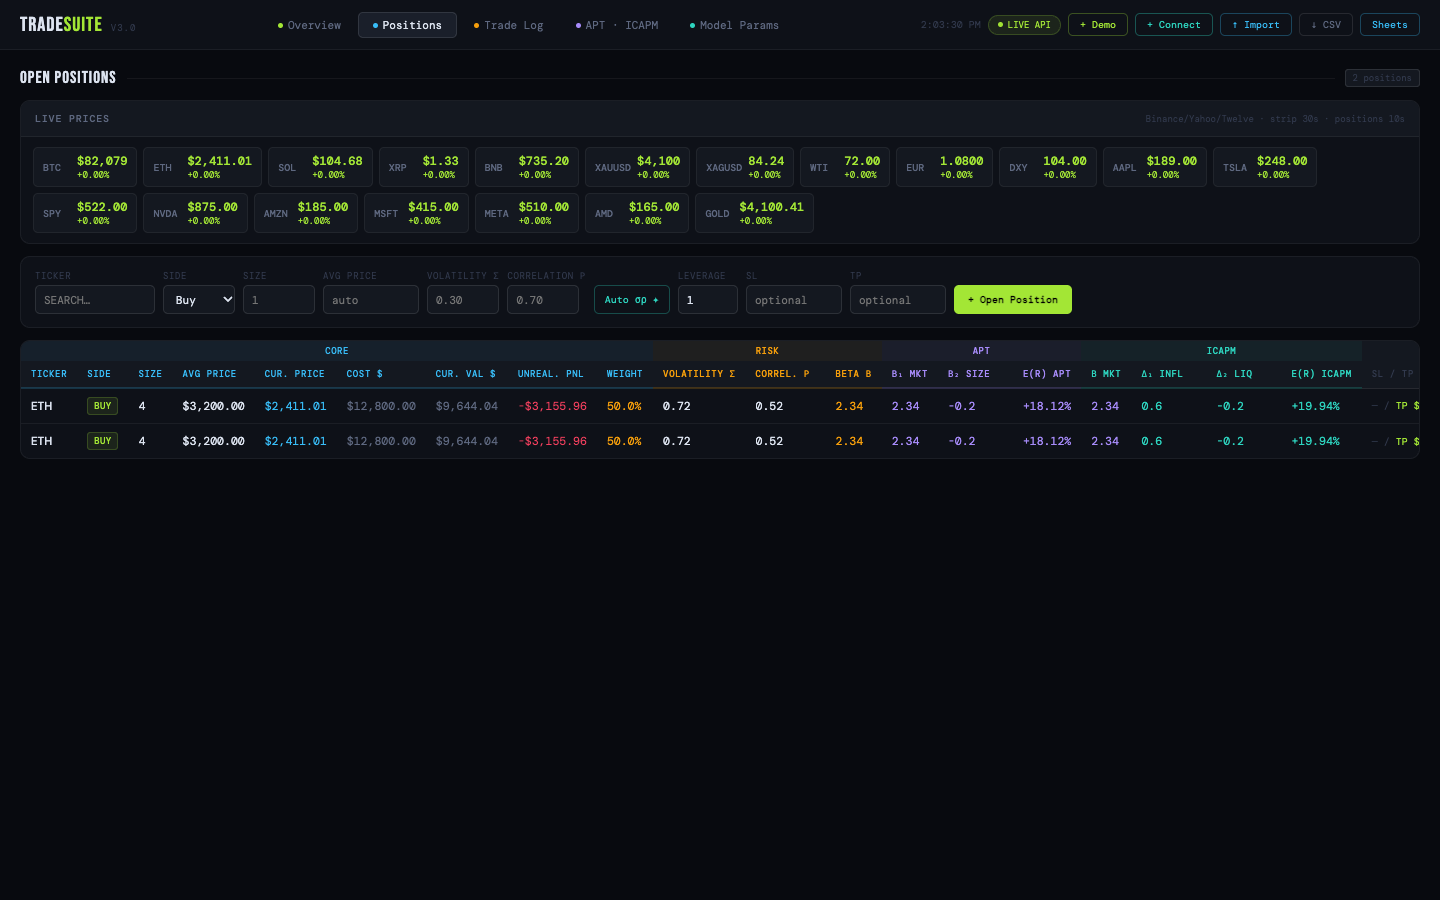
Task: Open the Side Buy dropdown
Action: point(199,300)
